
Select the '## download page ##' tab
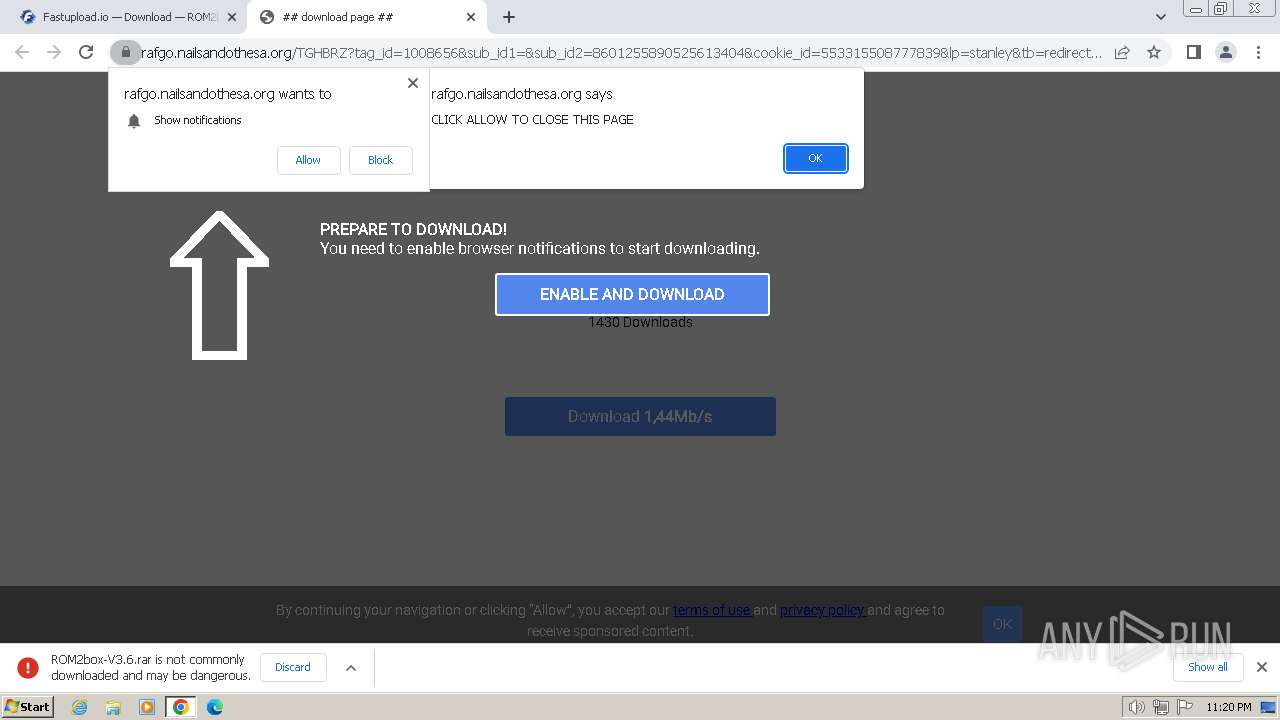click(365, 17)
